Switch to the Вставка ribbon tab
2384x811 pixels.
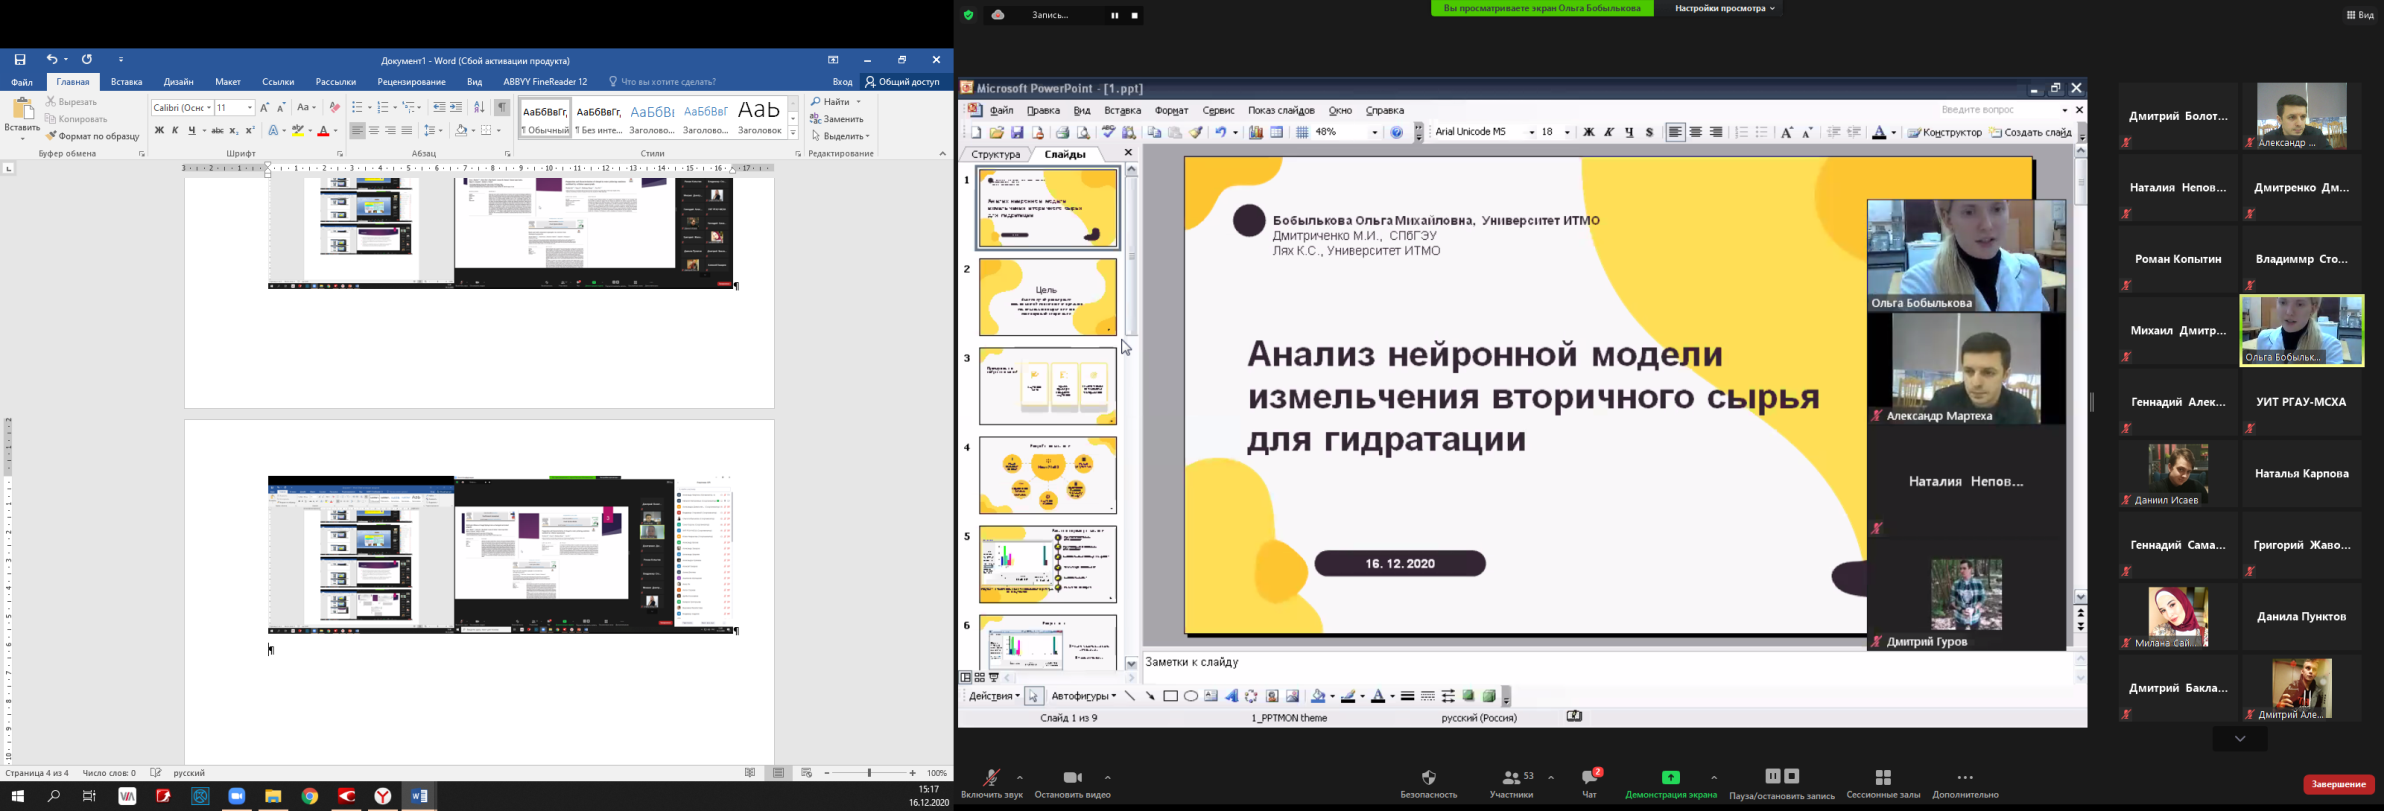pos(126,82)
